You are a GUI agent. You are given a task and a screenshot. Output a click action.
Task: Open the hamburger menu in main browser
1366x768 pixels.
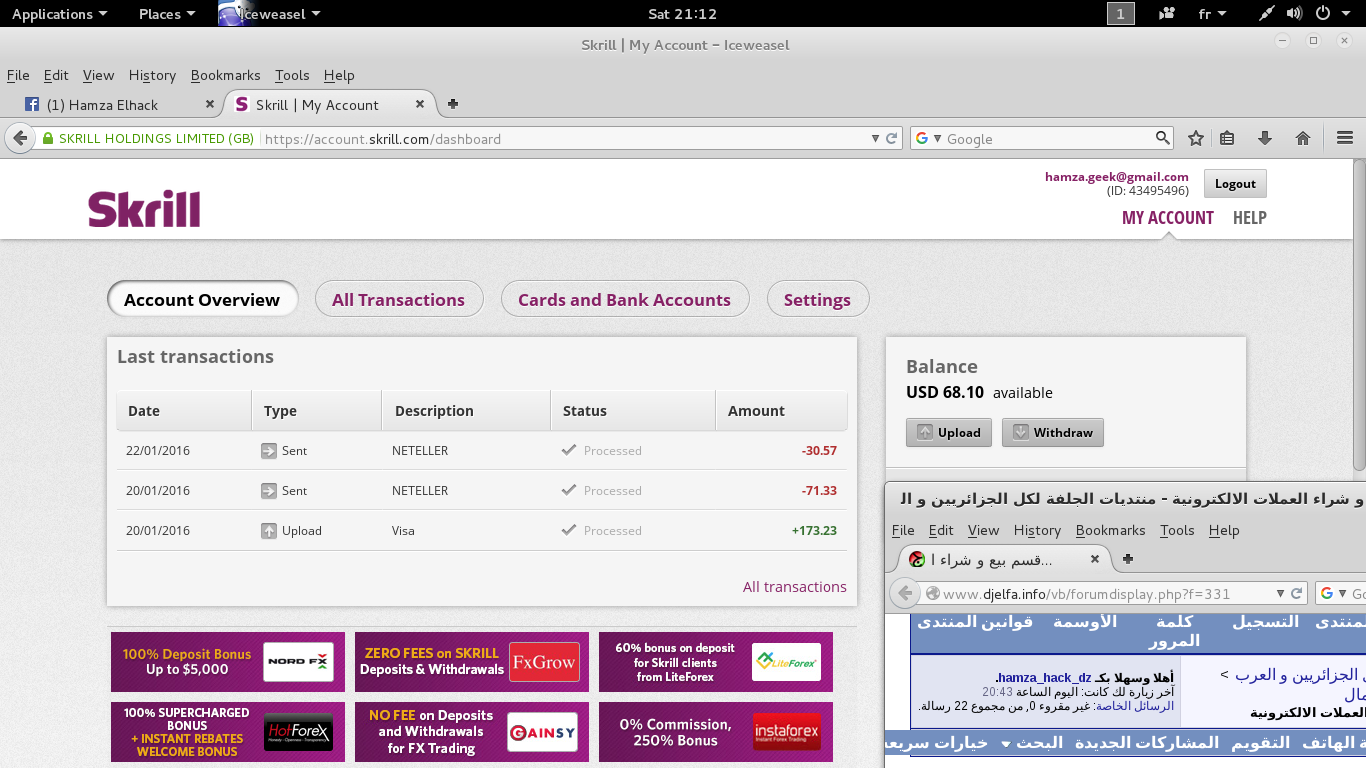[x=1345, y=139]
